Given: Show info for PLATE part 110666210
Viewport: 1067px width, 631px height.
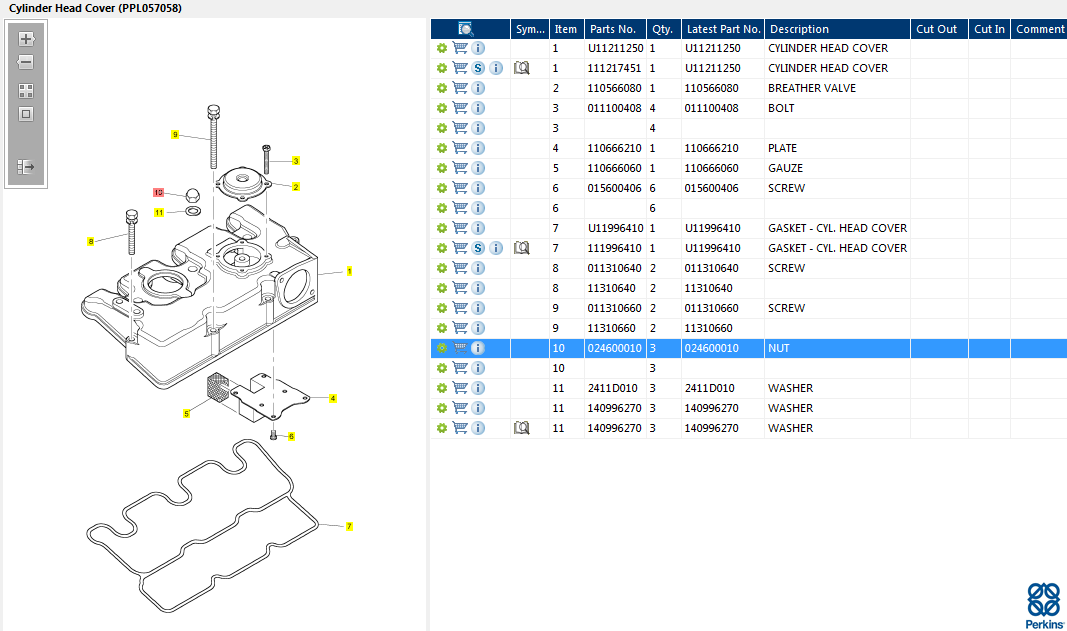Looking at the screenshot, I should [x=478, y=148].
